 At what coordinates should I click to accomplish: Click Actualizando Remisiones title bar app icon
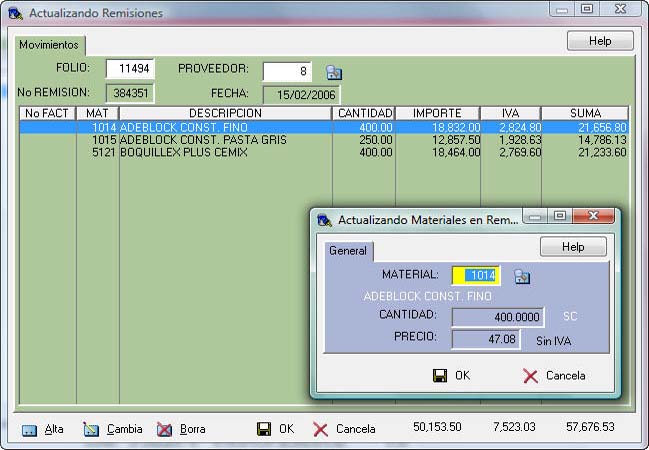click(15, 13)
